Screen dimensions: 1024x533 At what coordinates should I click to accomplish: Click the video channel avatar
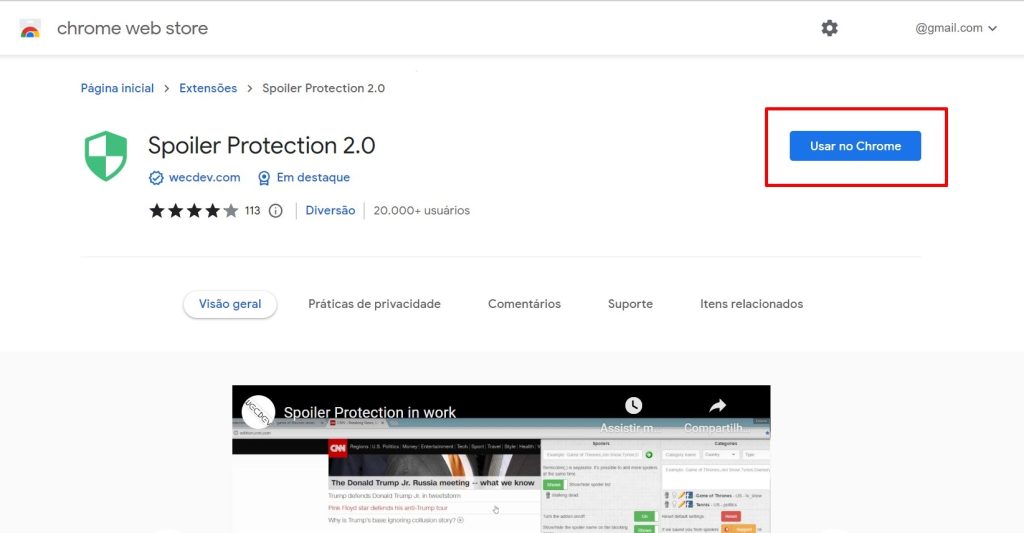(x=258, y=412)
